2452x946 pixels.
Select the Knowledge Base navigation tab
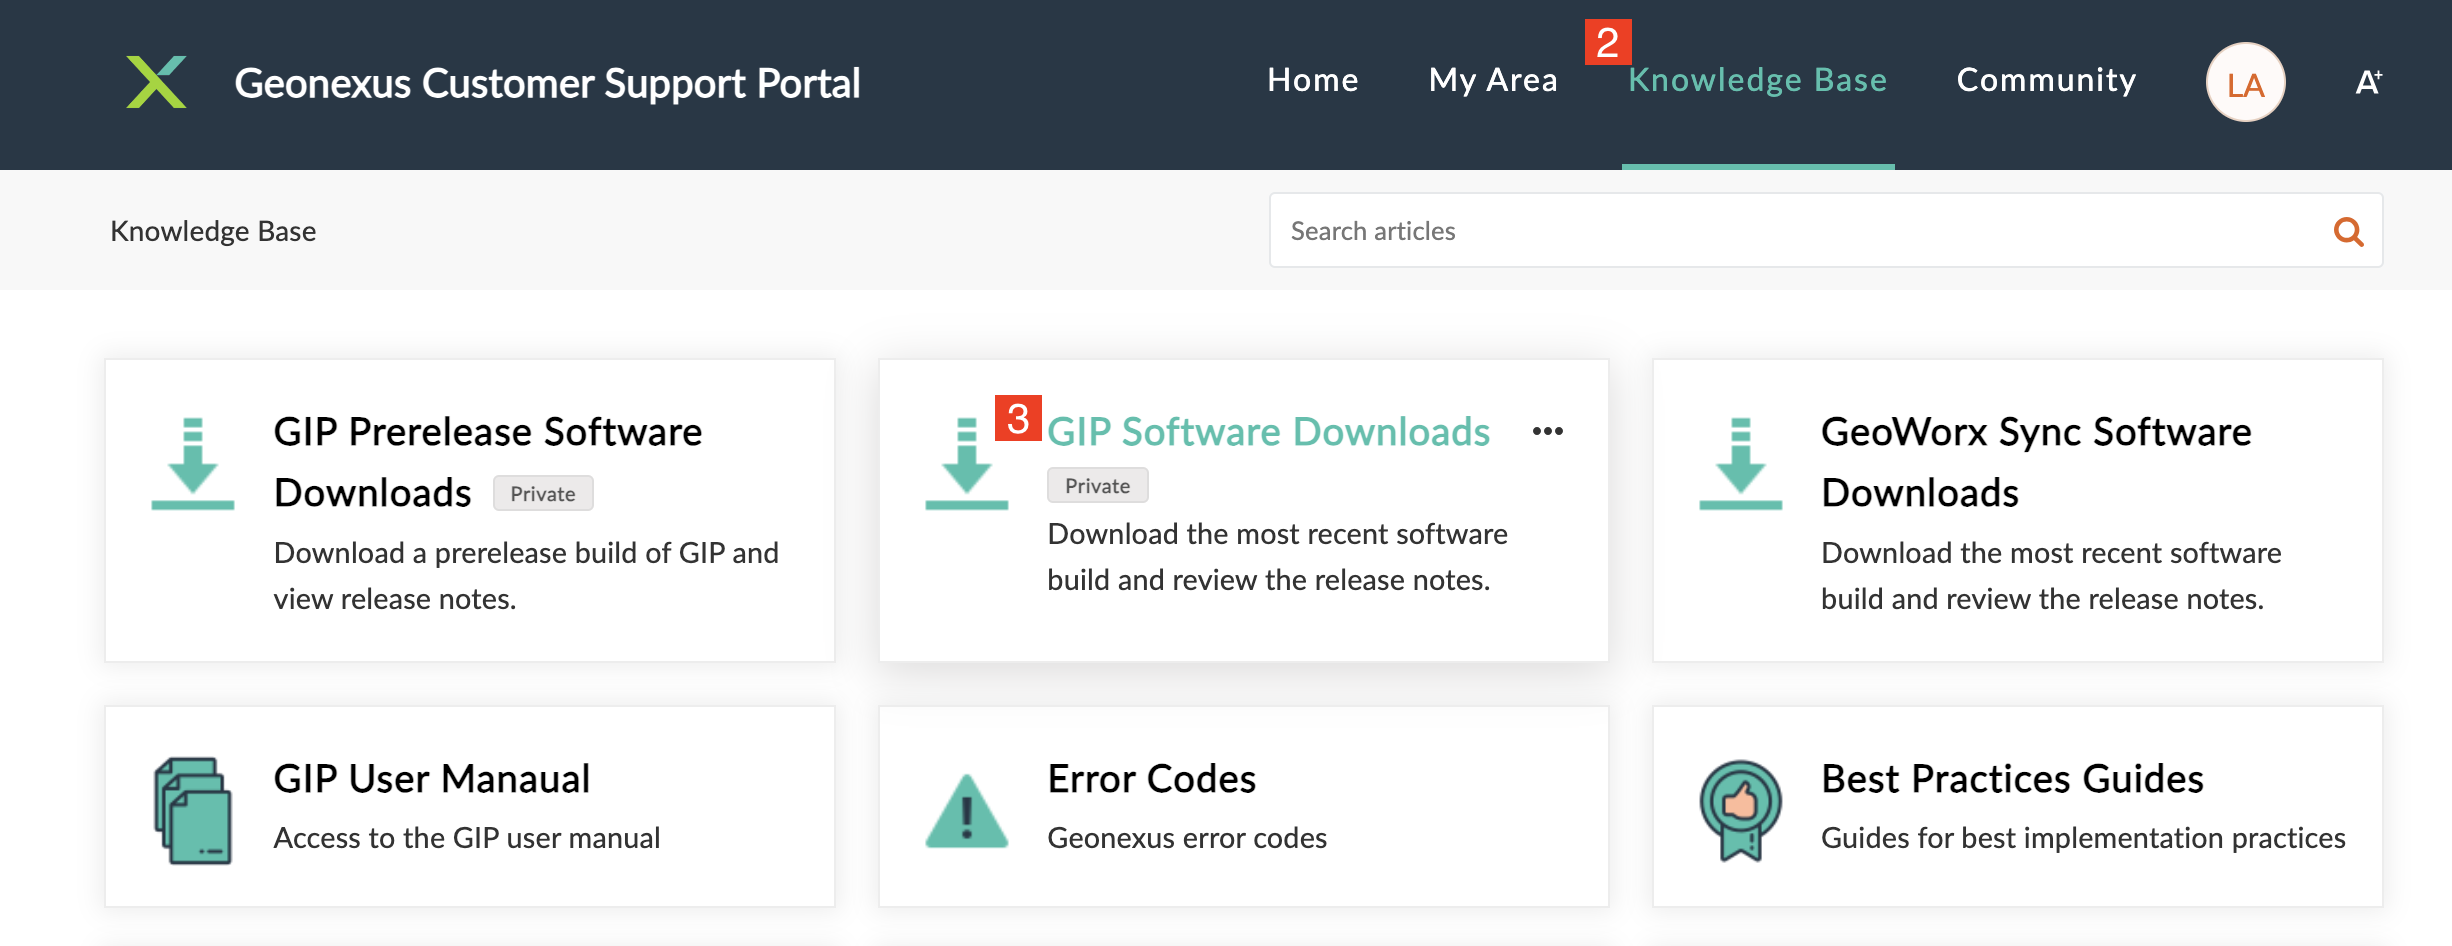point(1757,80)
